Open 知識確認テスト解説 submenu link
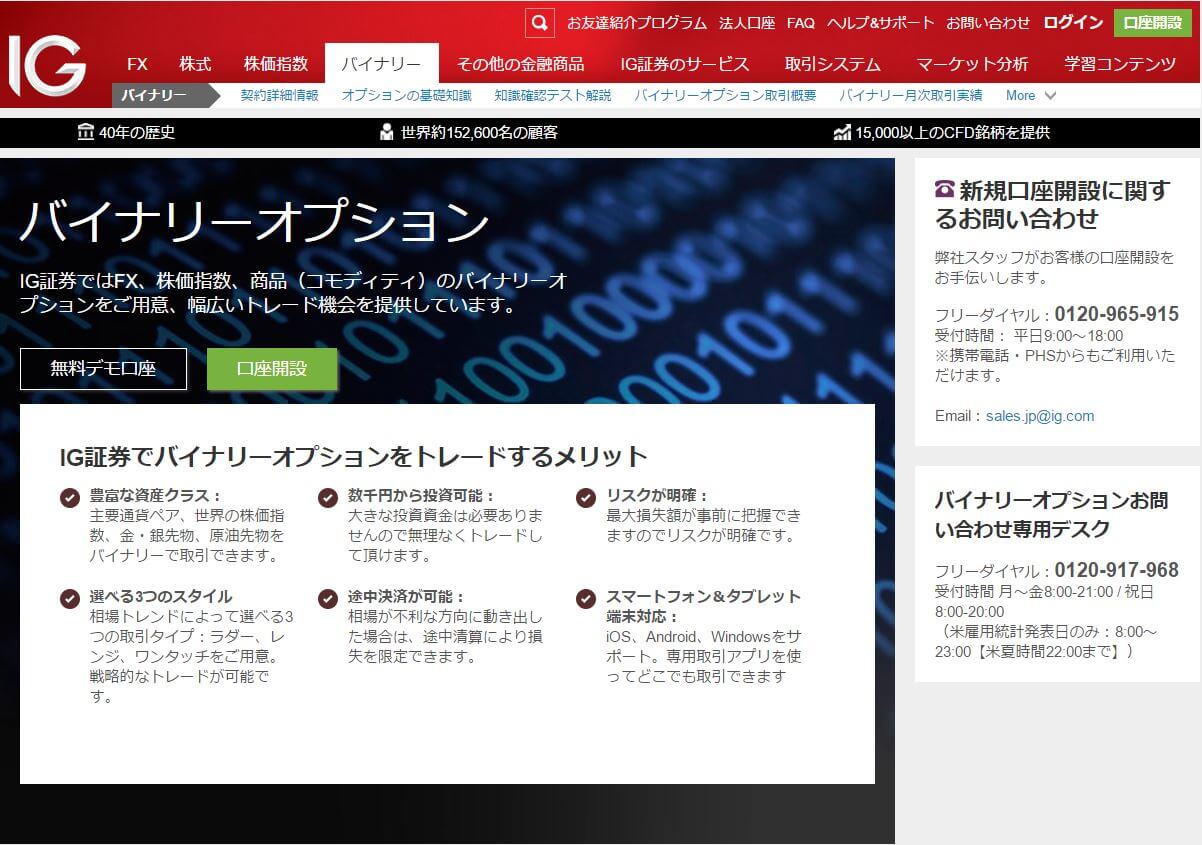 [553, 95]
